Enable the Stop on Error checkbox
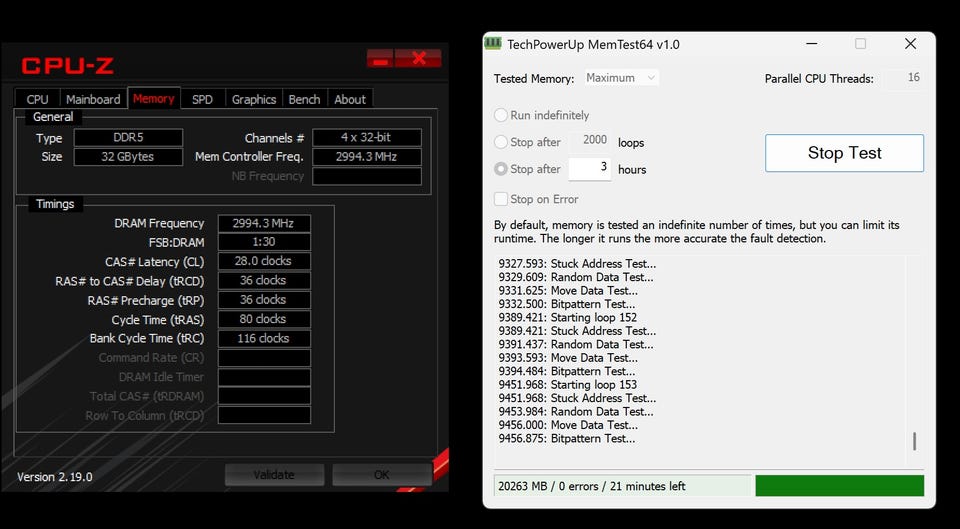 pos(501,199)
